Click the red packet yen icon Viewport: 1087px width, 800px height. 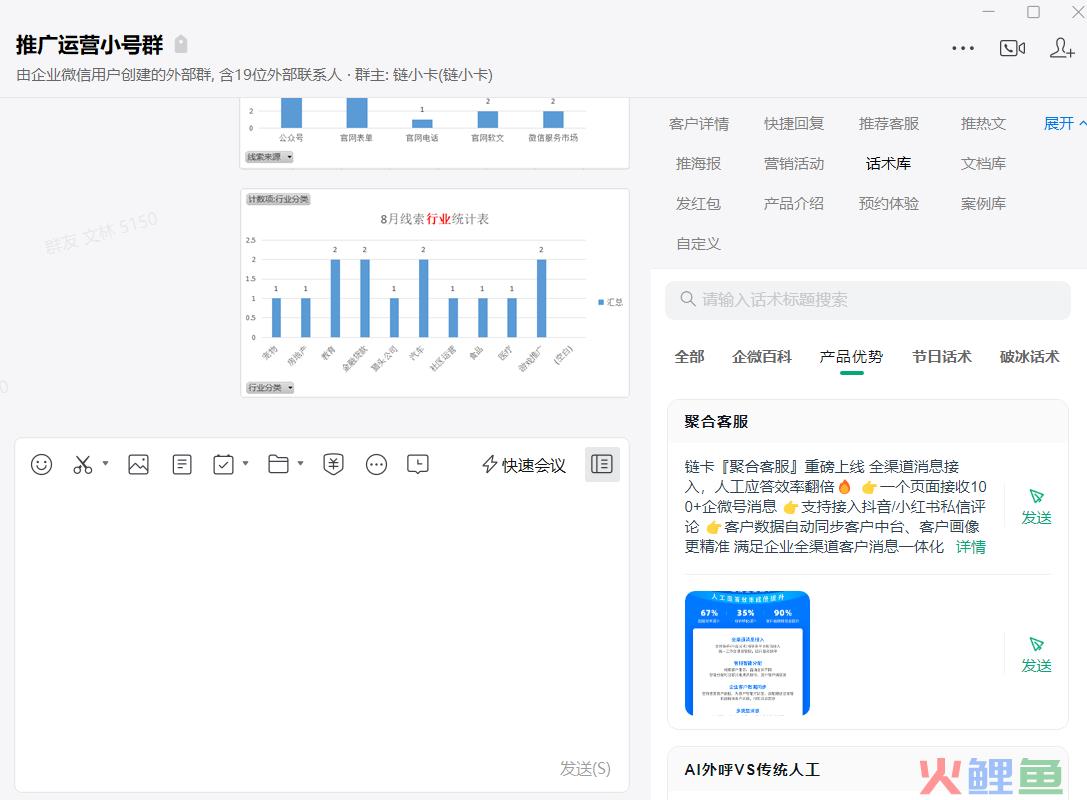333,464
